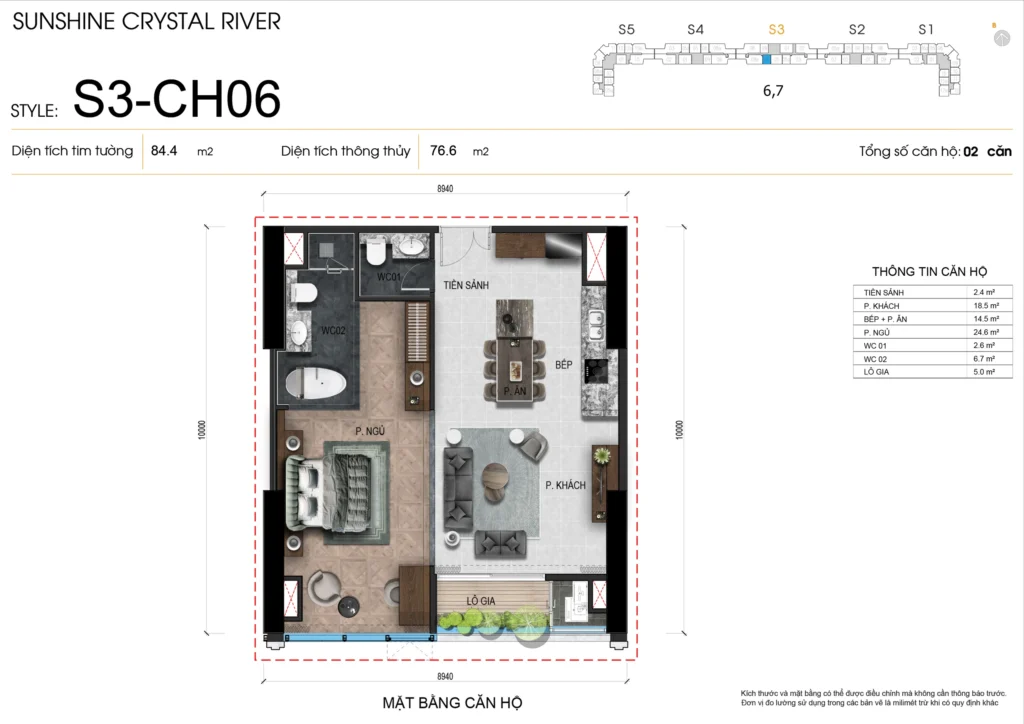Viewport: 1024px width, 724px height.
Task: Select the S1 block label in the key plan
Action: [926, 30]
